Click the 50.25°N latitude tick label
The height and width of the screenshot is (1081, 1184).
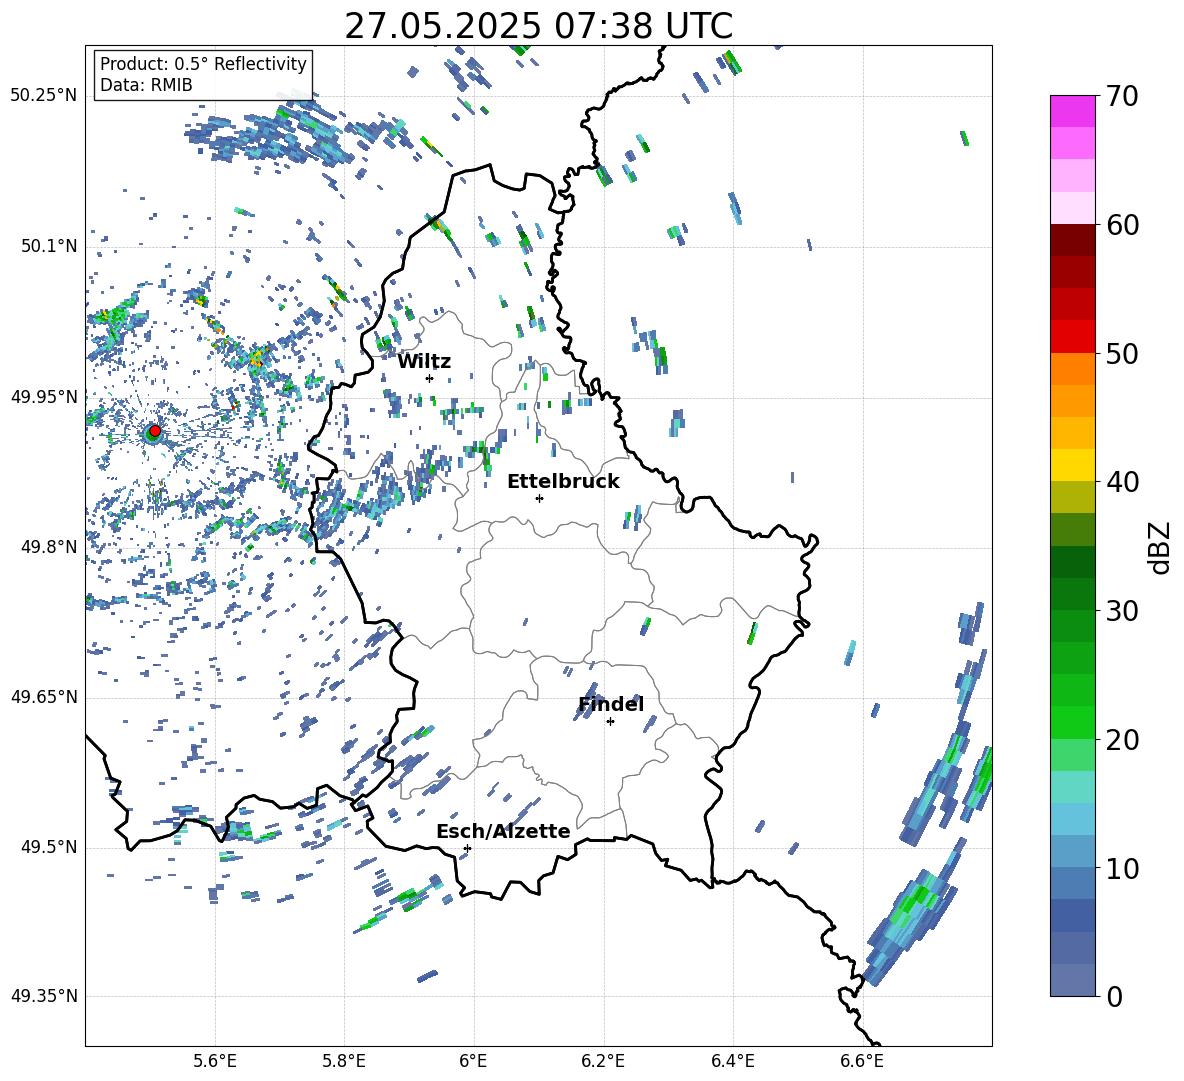pos(44,96)
